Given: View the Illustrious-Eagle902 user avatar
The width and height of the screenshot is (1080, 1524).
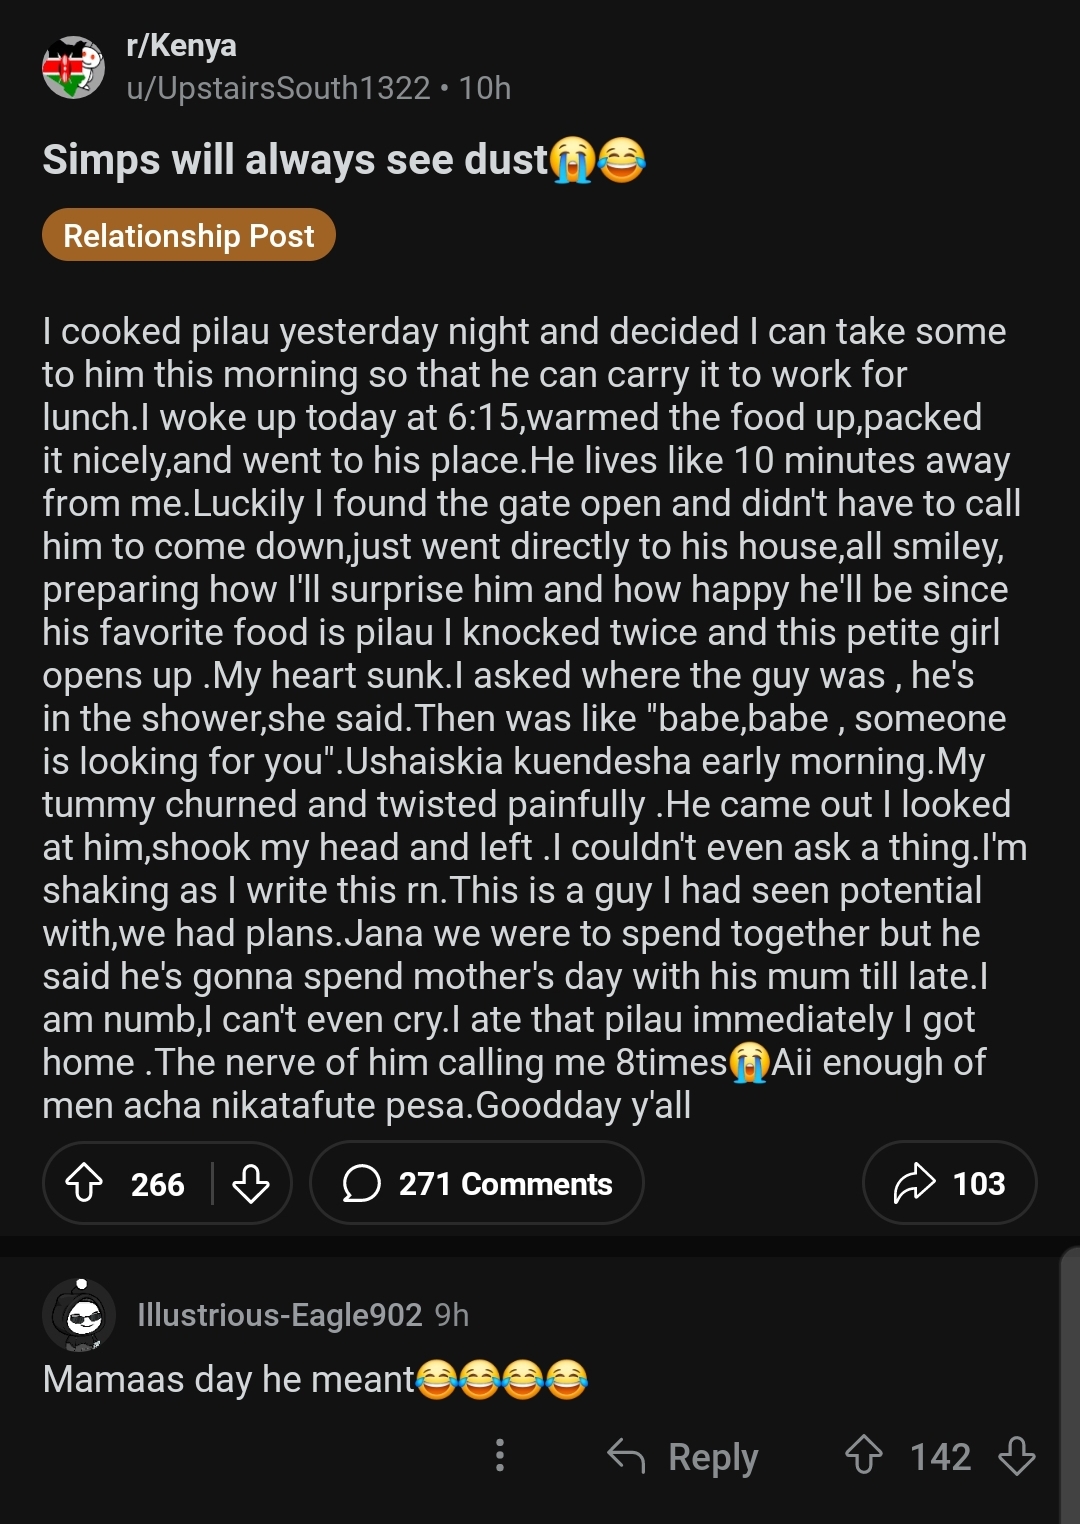Looking at the screenshot, I should 80,1315.
